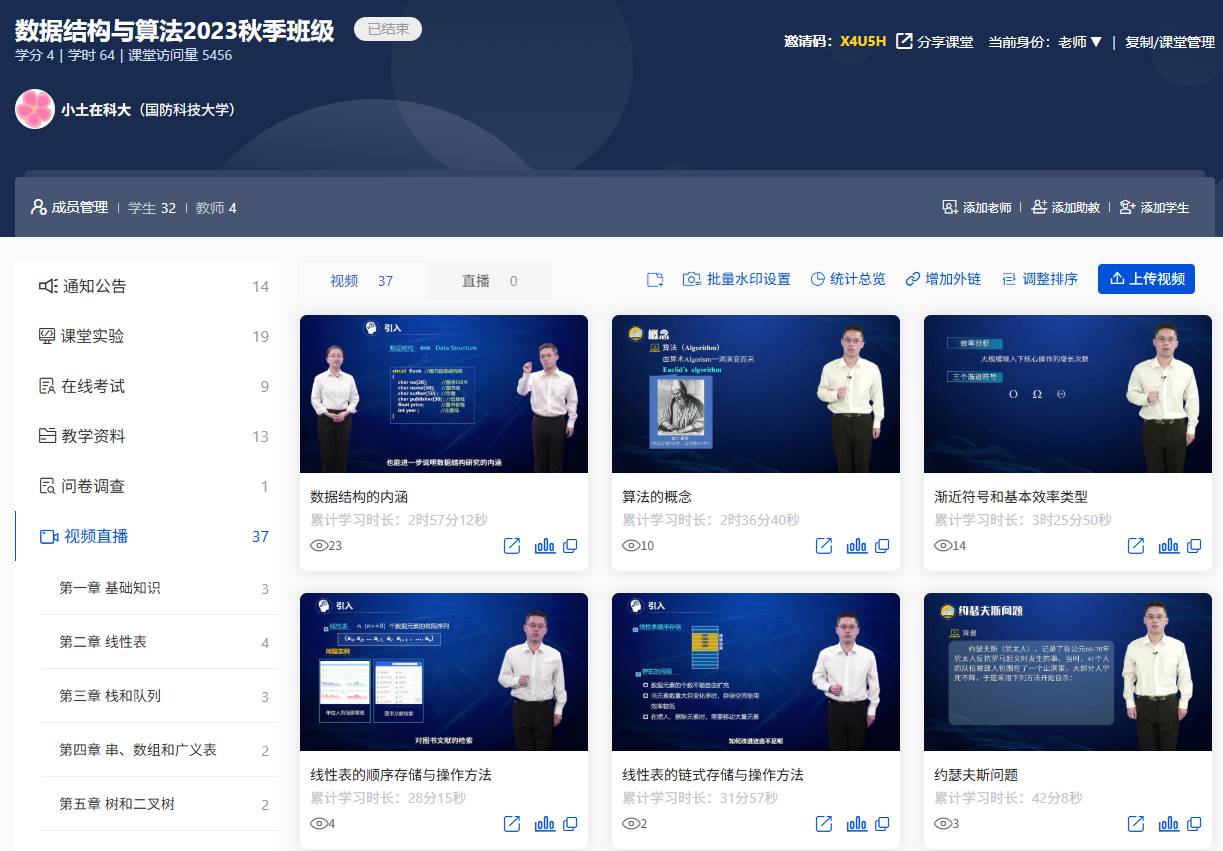Expand 第一章 基础知识 chapter
The image size is (1223, 851).
(110, 588)
